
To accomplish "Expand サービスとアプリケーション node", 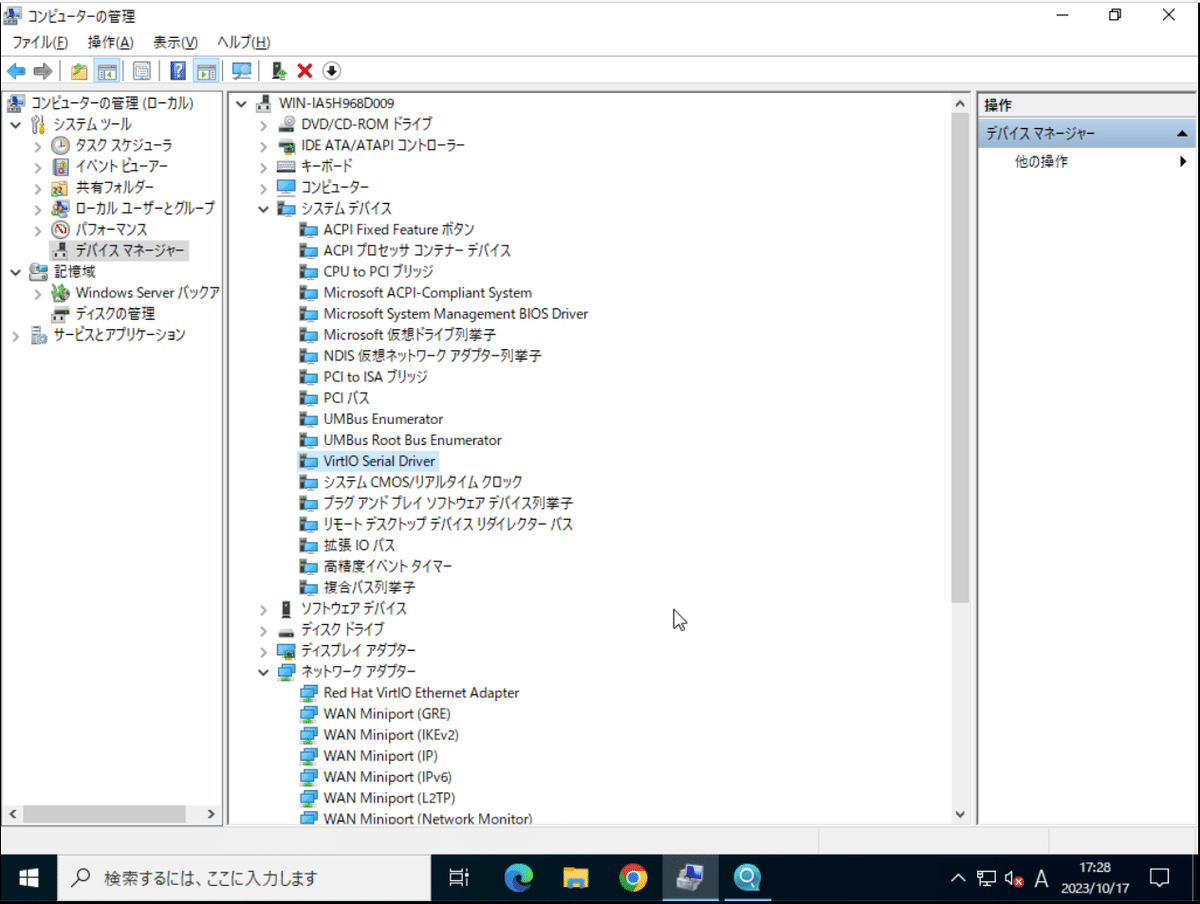I will [x=16, y=334].
